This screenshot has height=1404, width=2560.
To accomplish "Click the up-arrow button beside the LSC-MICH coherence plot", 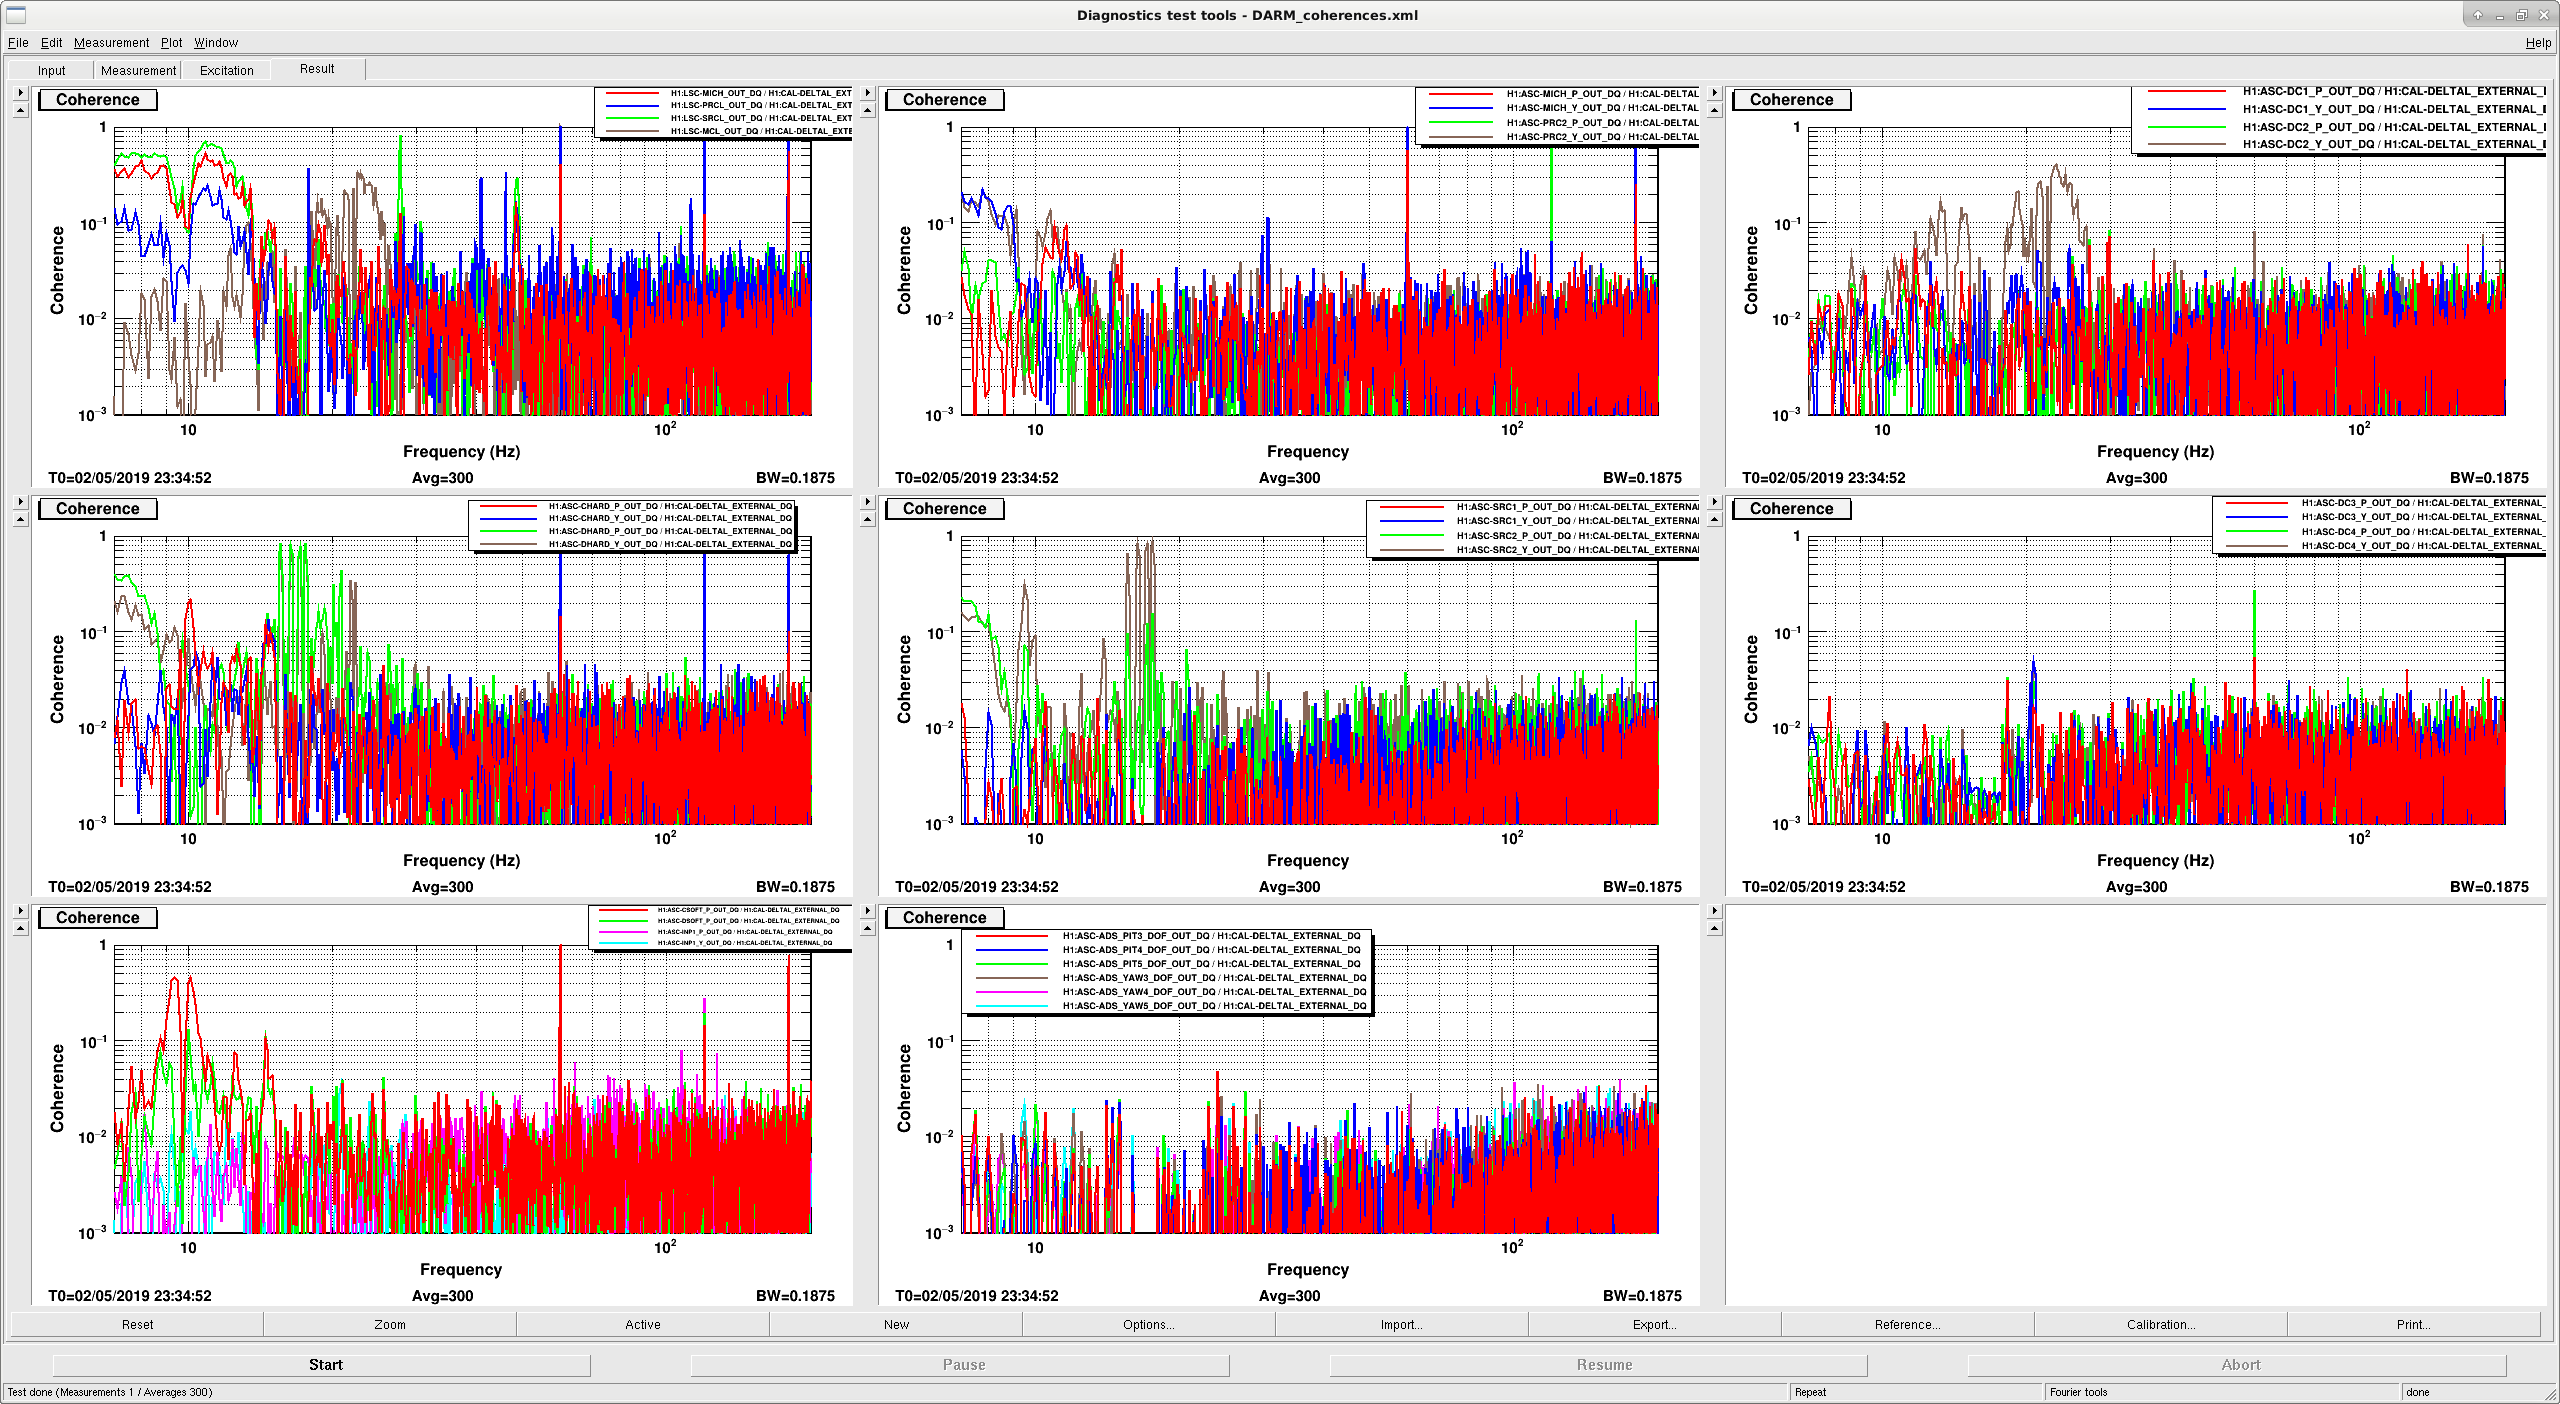I will click(x=20, y=111).
